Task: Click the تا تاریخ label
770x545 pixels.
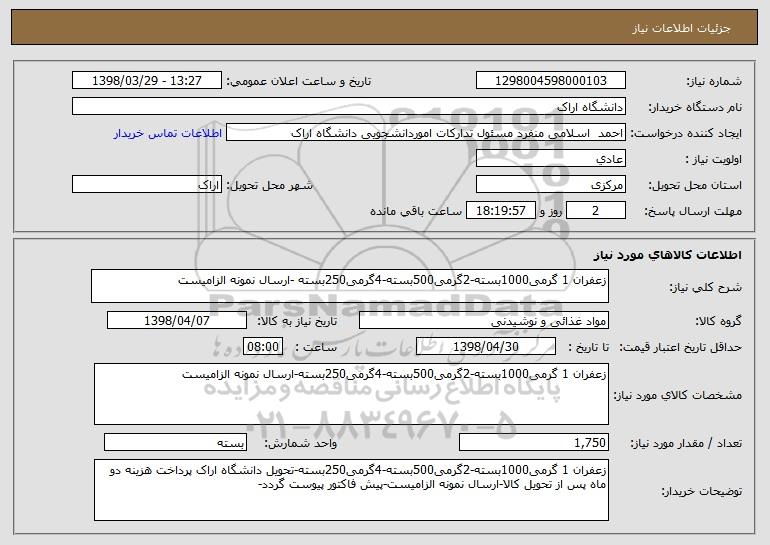Action: point(589,347)
